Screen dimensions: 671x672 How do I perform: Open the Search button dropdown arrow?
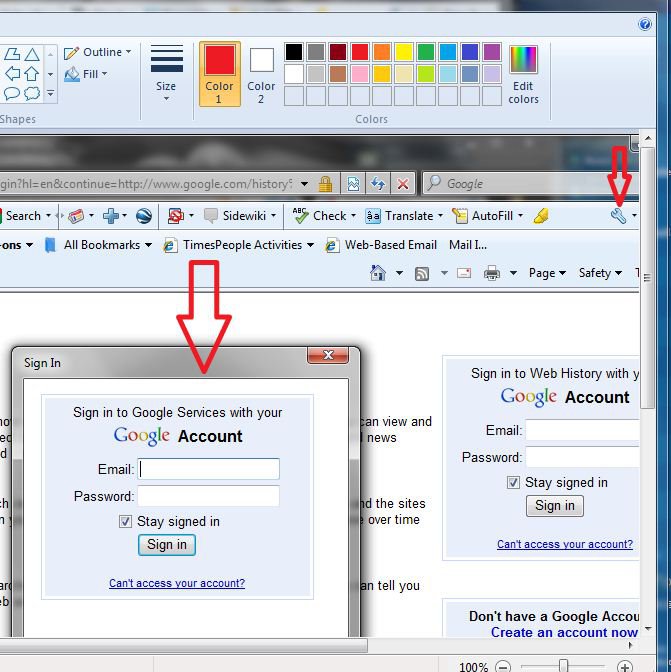click(48, 216)
